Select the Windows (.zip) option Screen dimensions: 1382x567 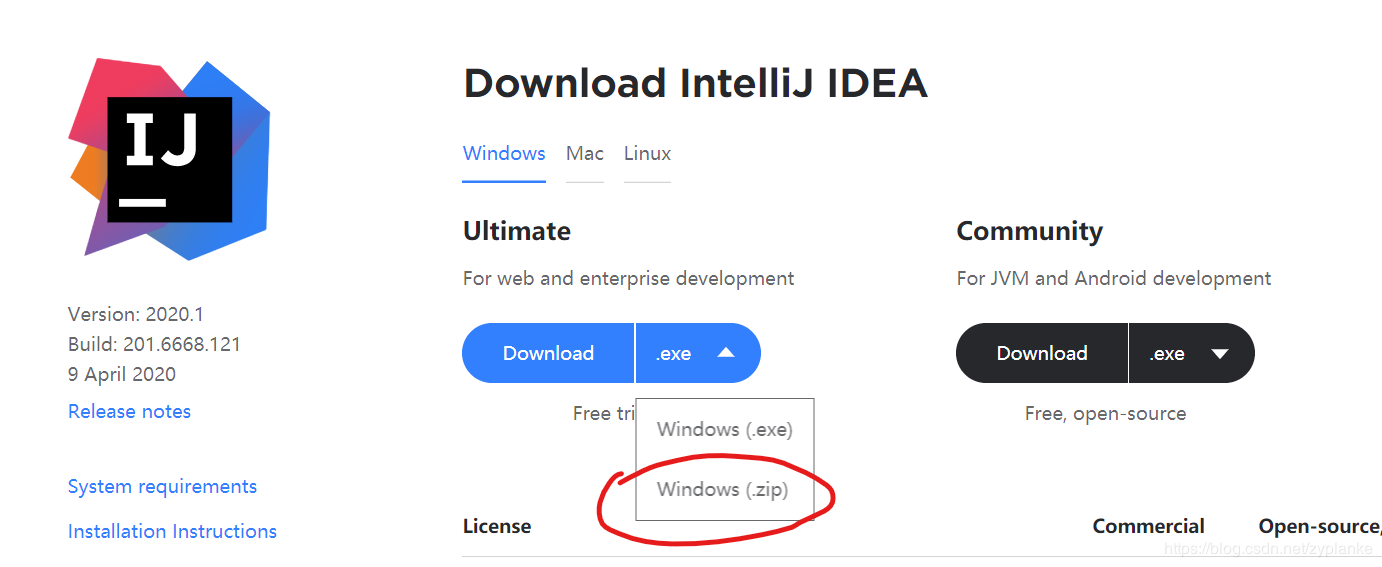(723, 489)
